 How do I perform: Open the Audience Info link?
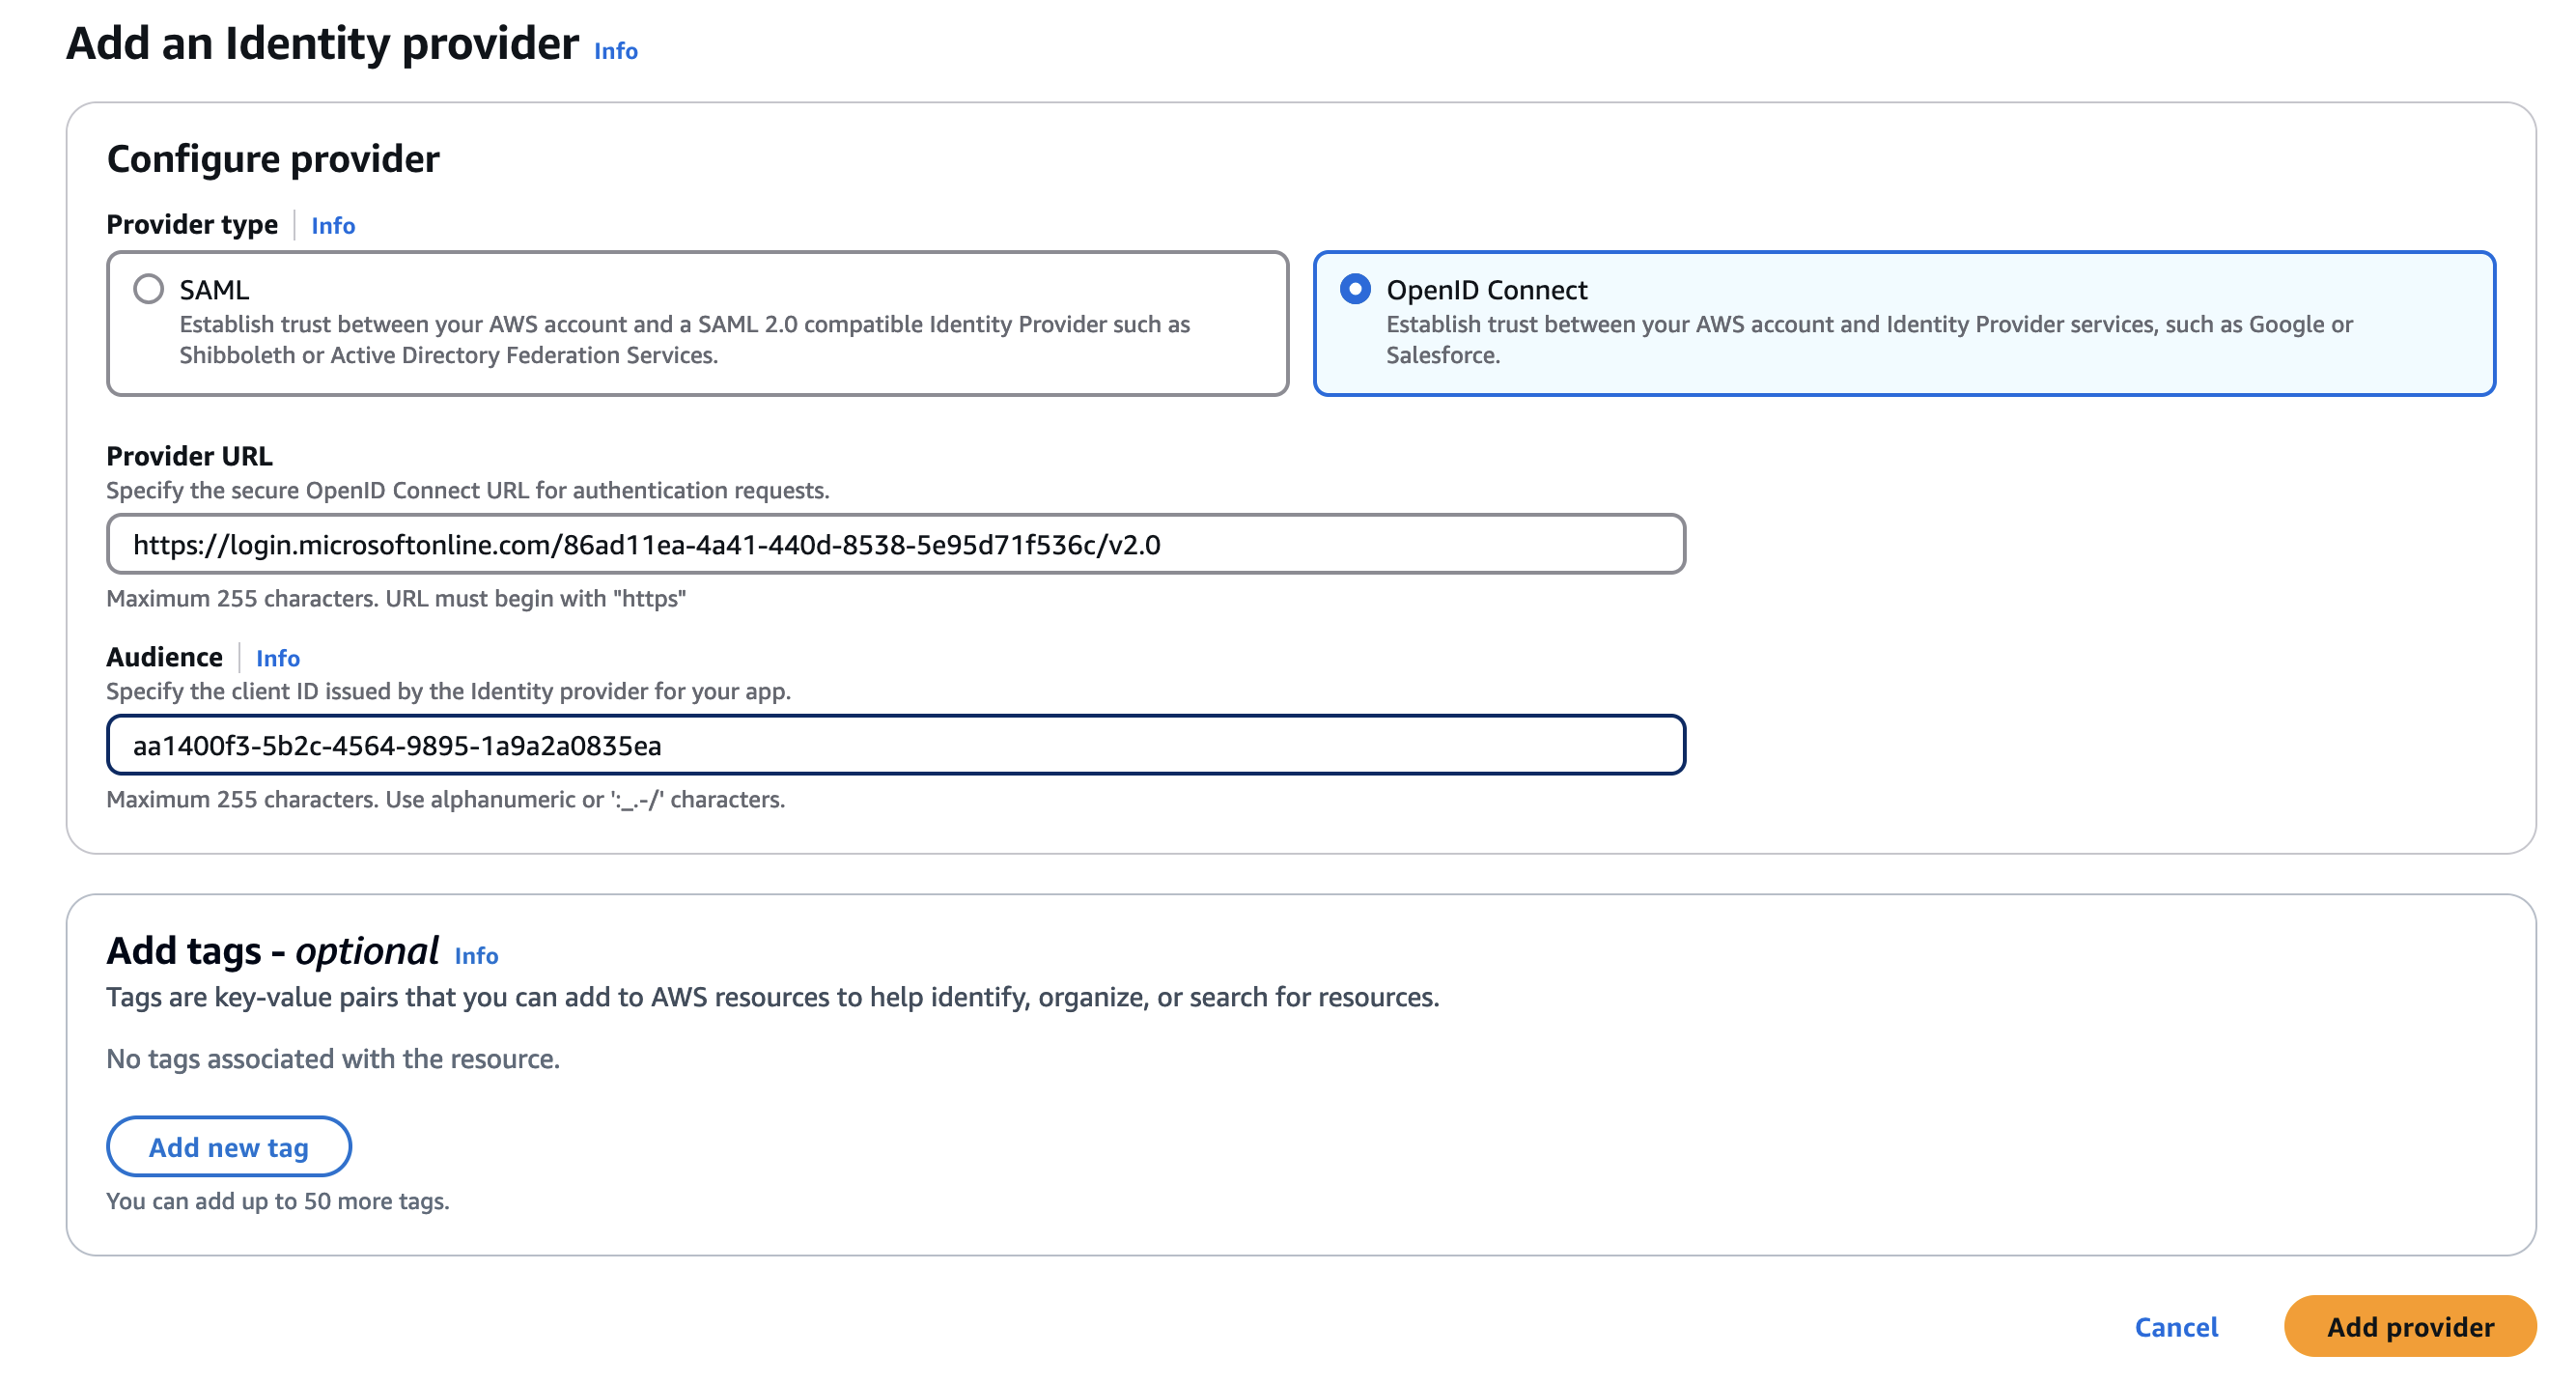click(278, 658)
